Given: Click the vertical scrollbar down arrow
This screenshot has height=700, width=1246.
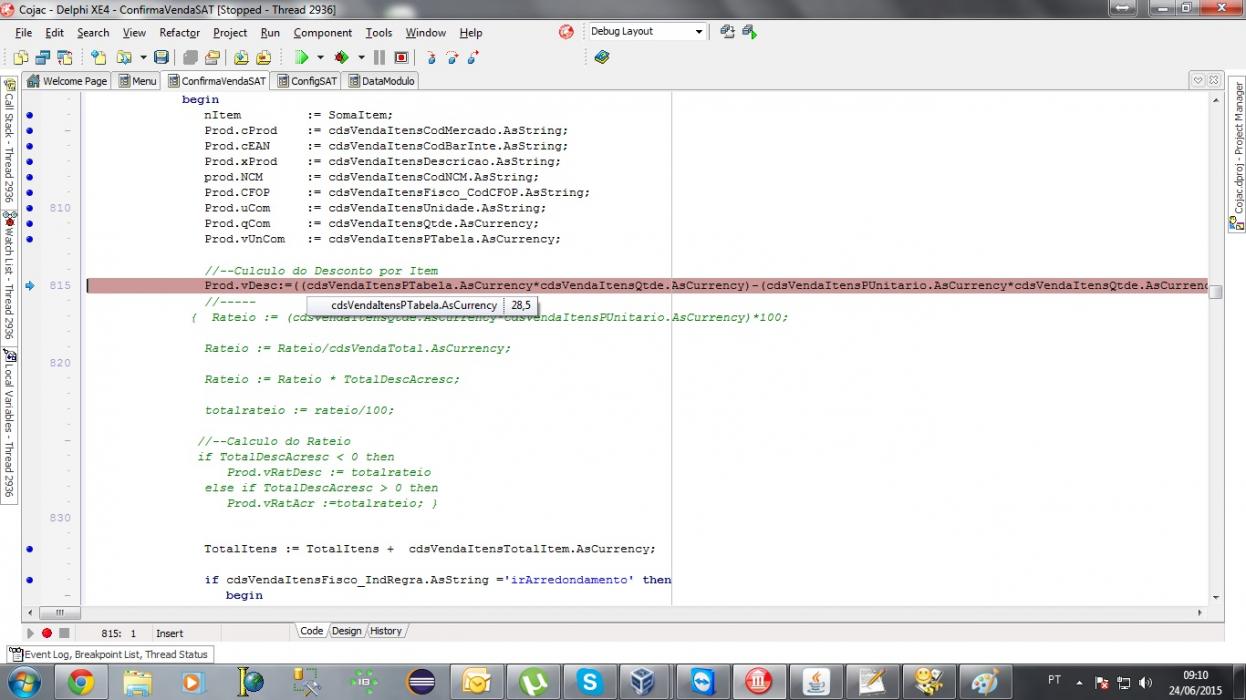Looking at the screenshot, I should click(x=1216, y=598).
